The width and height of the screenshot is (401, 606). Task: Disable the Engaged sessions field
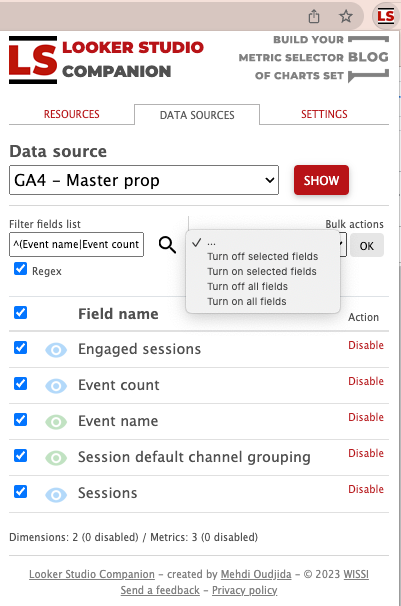pos(366,345)
